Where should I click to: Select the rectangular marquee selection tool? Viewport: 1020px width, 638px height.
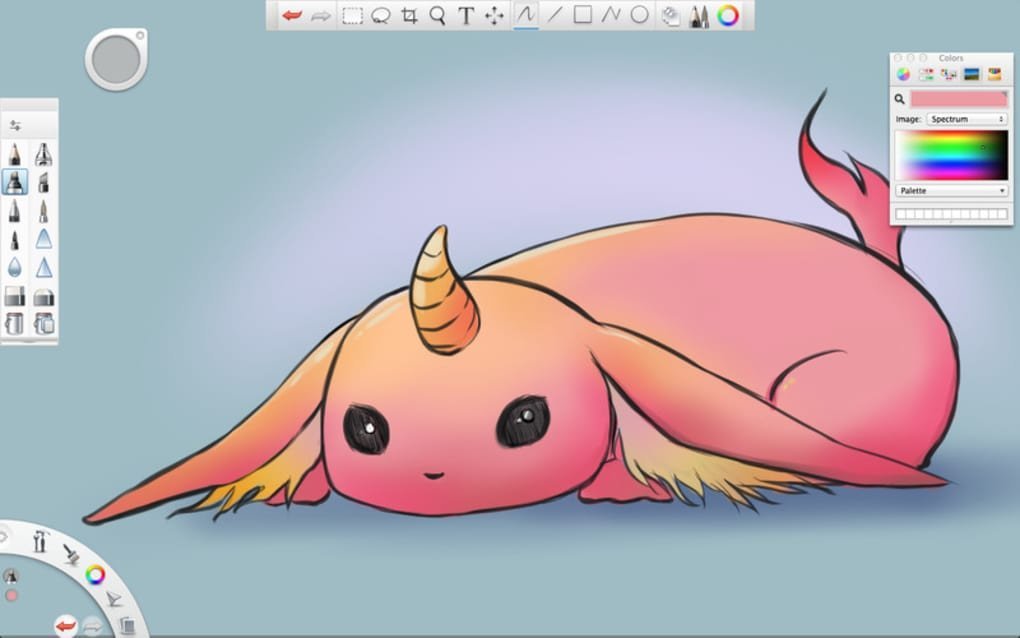[352, 15]
